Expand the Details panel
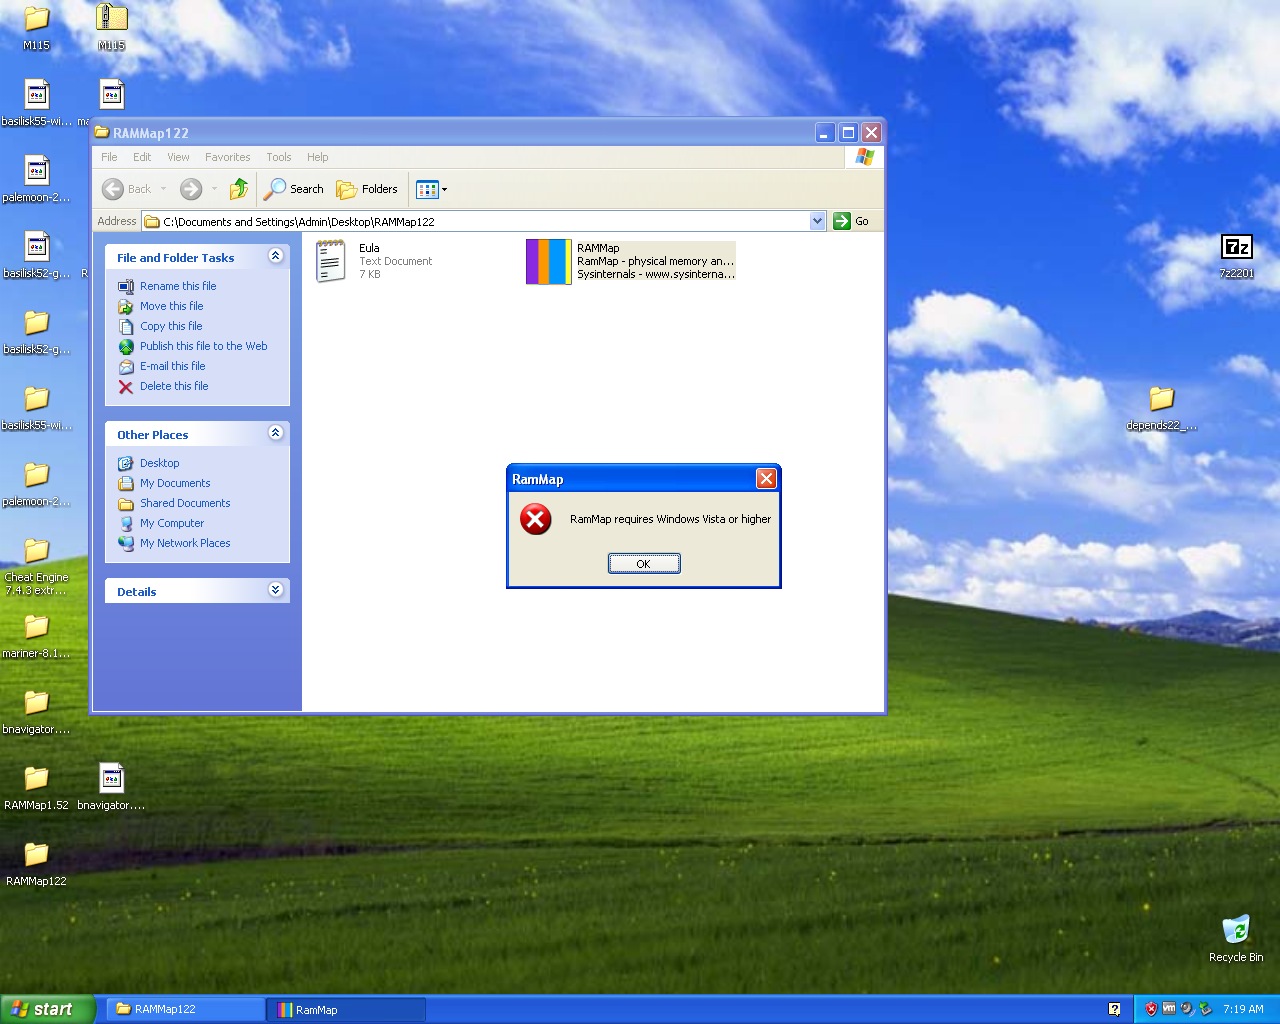This screenshot has height=1024, width=1280. pos(275,590)
